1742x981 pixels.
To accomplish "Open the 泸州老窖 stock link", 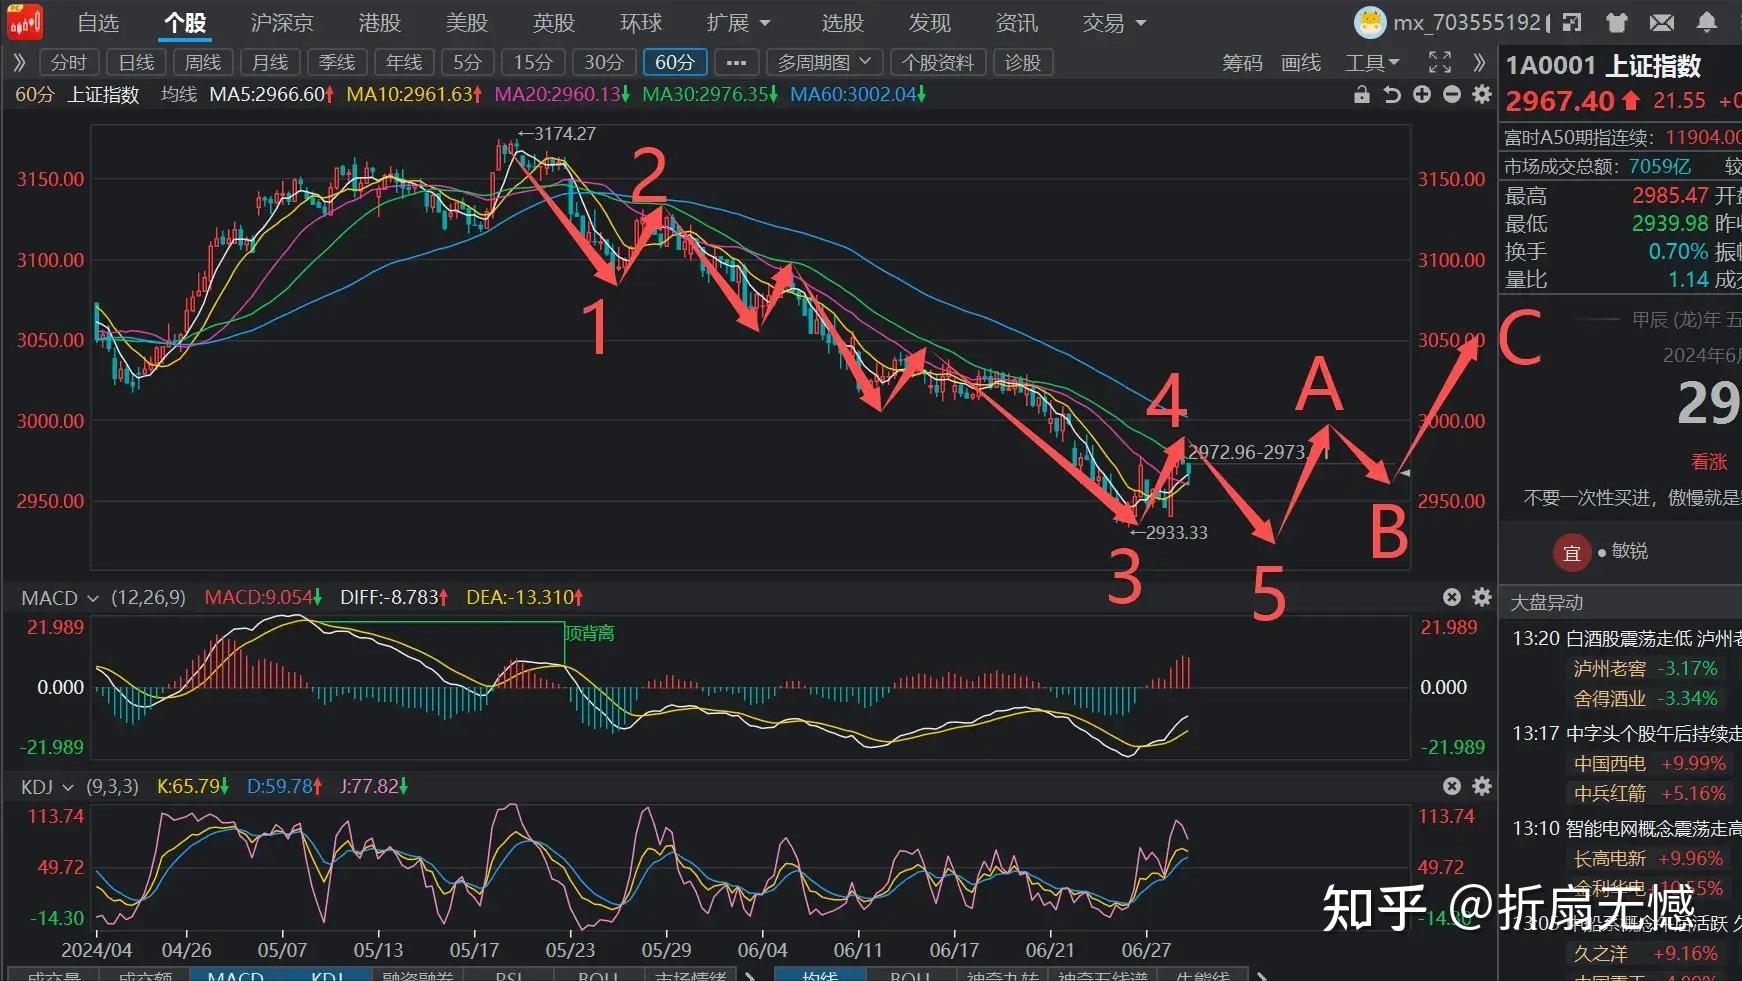I will (1609, 668).
